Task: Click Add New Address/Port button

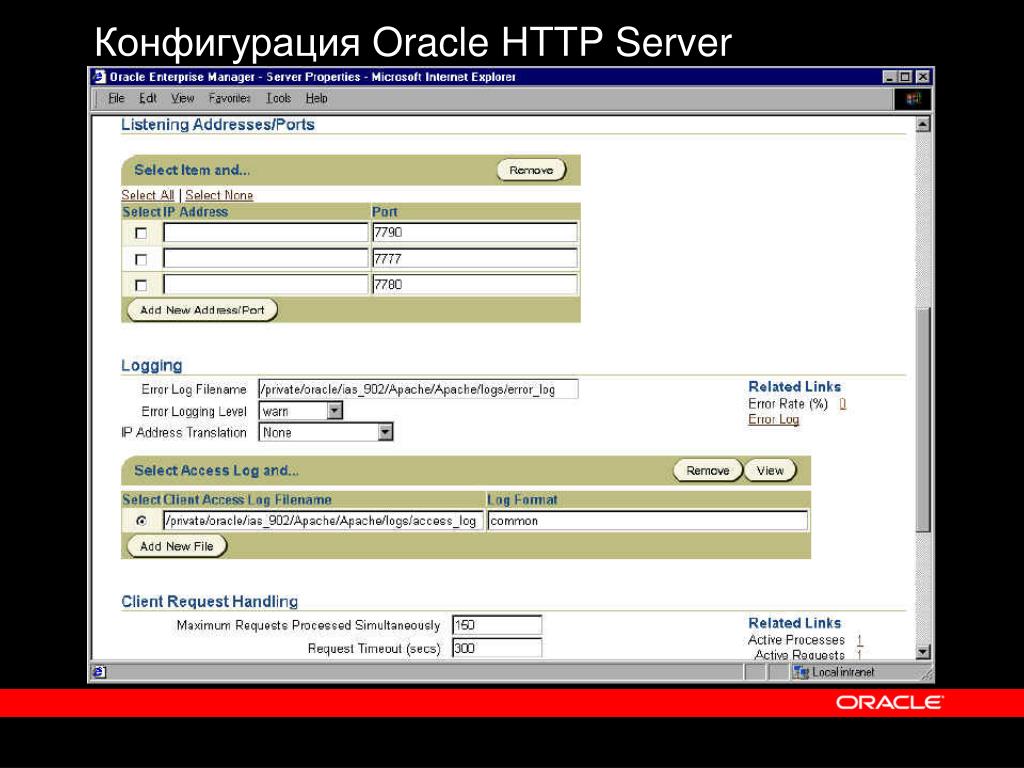Action: click(202, 310)
